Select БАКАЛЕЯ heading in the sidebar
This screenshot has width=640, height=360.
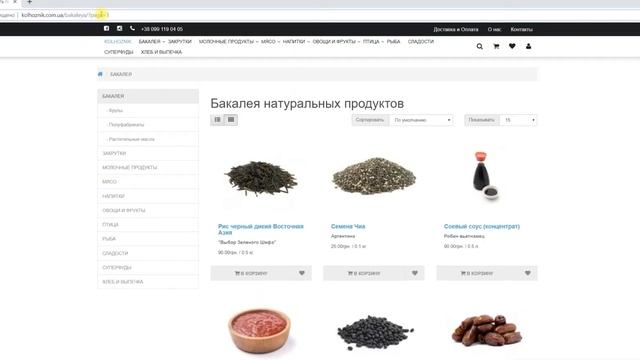[148, 96]
